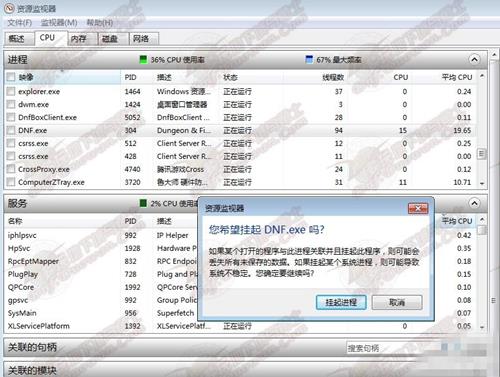Confirm with the 挂起进程 button
The image size is (500, 377).
tap(341, 302)
